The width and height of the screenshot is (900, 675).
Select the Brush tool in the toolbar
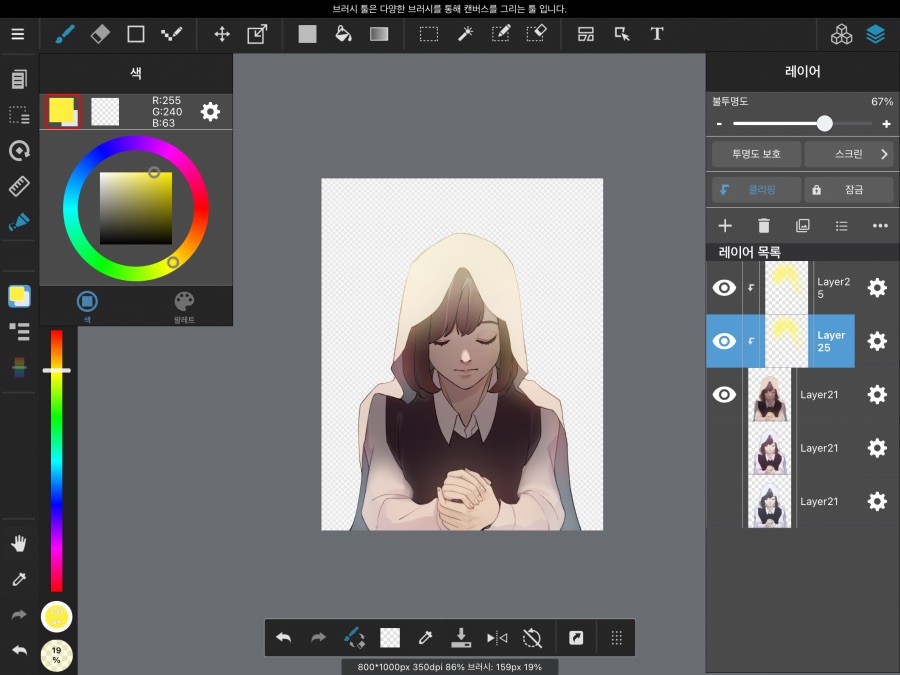pos(63,33)
